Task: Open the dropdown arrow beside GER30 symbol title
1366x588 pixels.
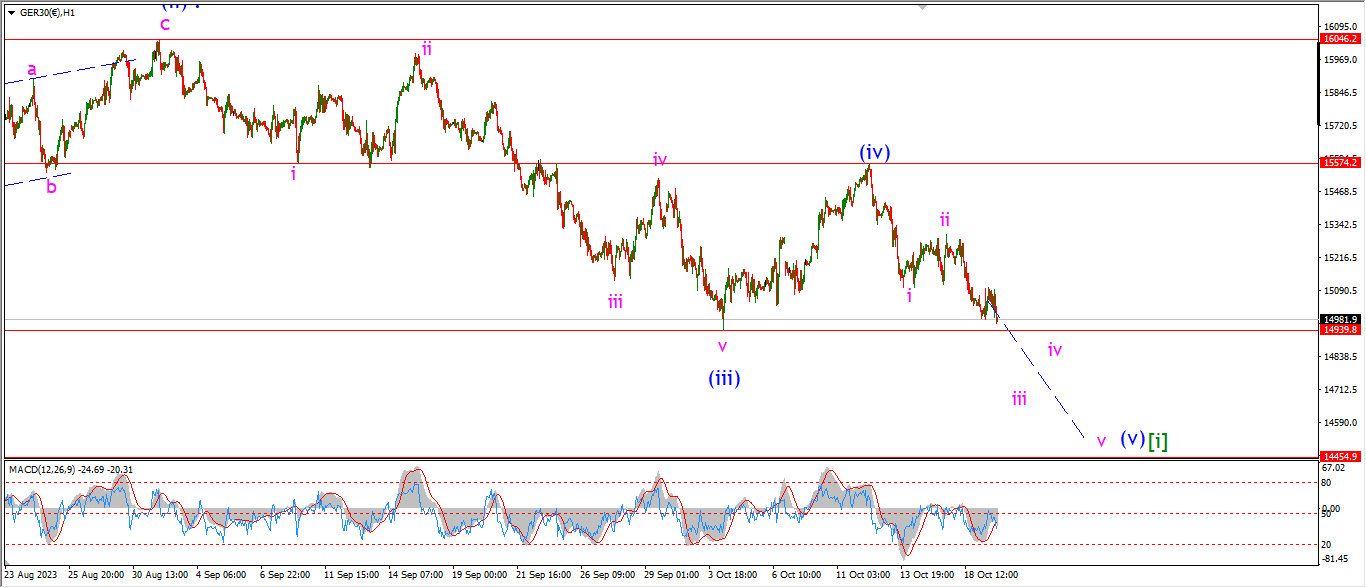Action: [x=10, y=14]
